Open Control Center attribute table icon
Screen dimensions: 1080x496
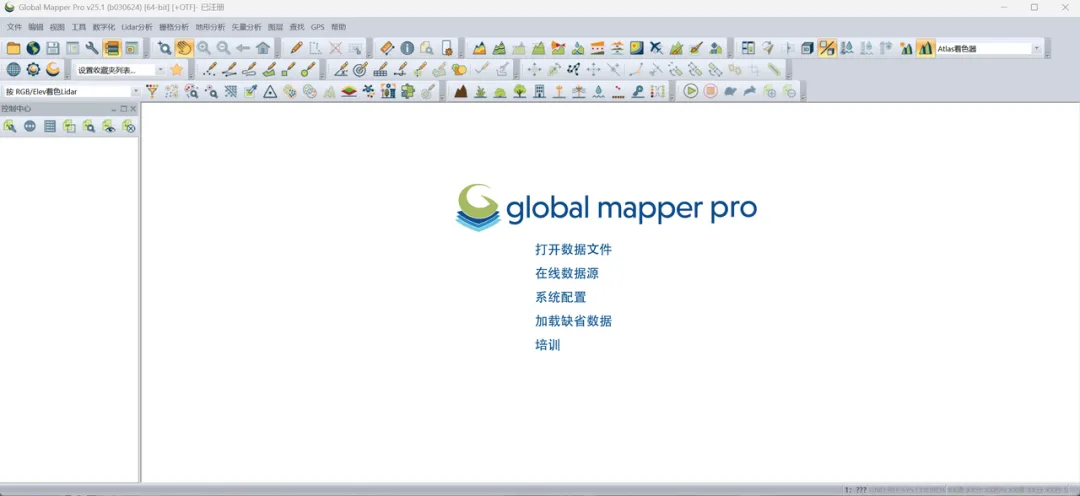50,126
